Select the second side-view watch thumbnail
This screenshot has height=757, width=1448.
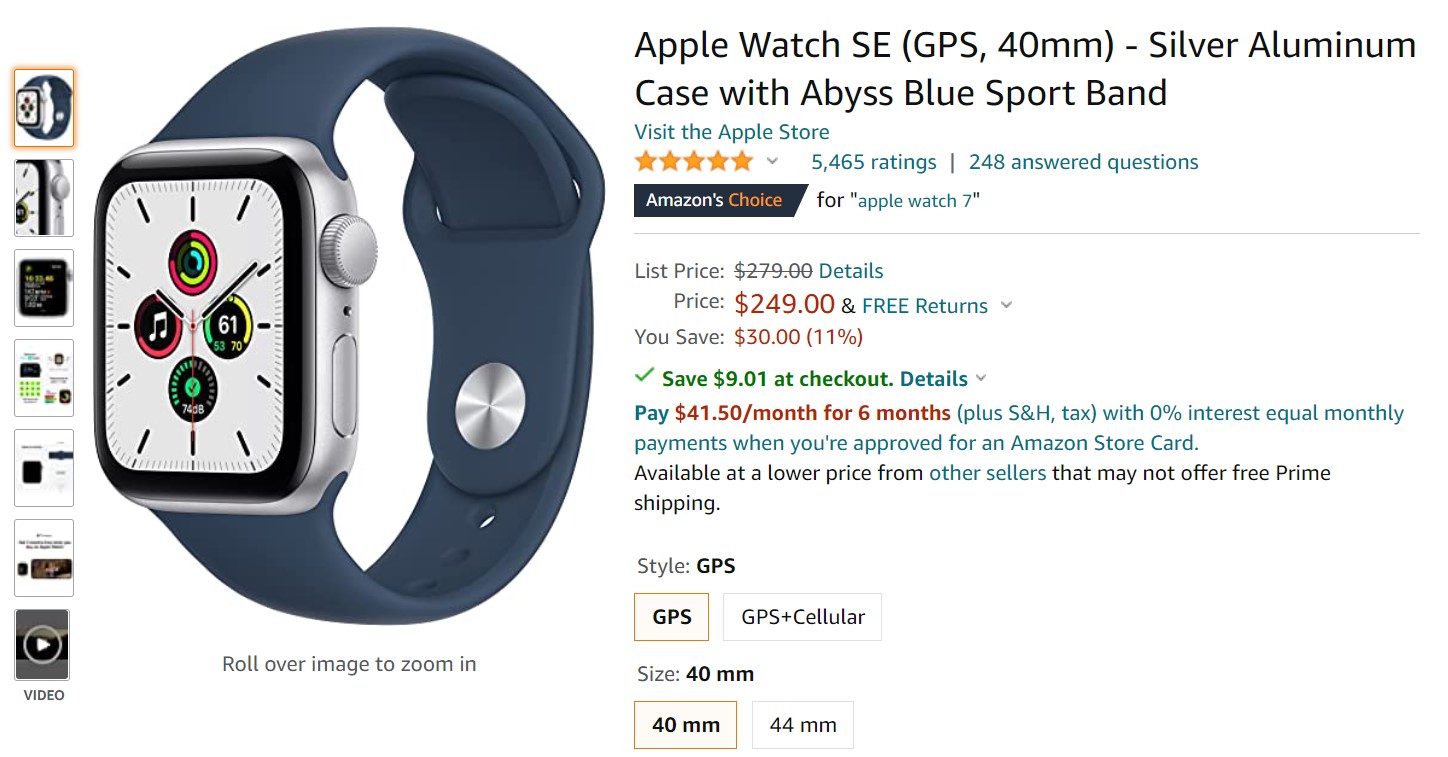[44, 198]
